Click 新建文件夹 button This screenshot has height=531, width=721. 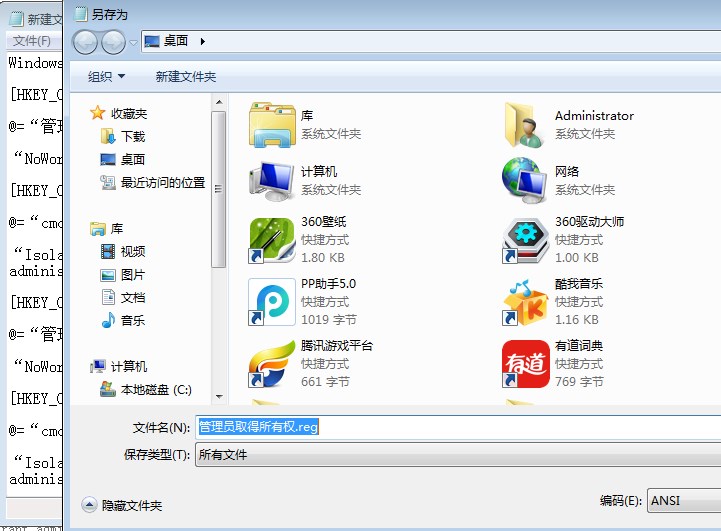click(186, 76)
